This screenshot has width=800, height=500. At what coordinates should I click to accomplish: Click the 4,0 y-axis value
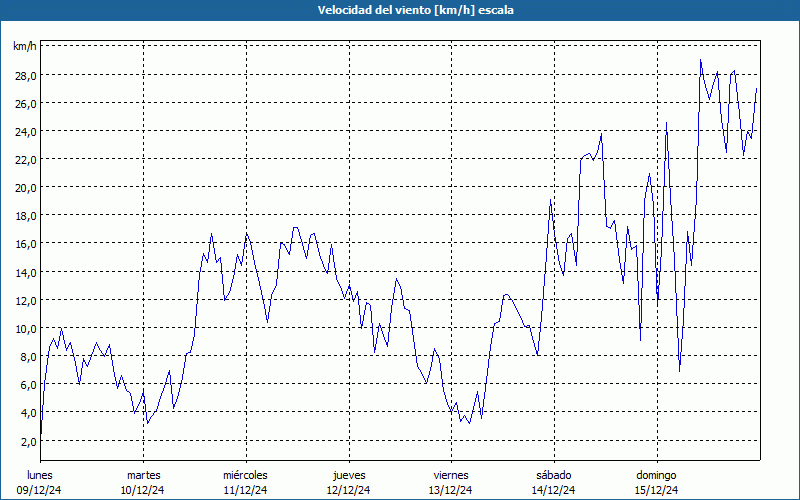29,413
